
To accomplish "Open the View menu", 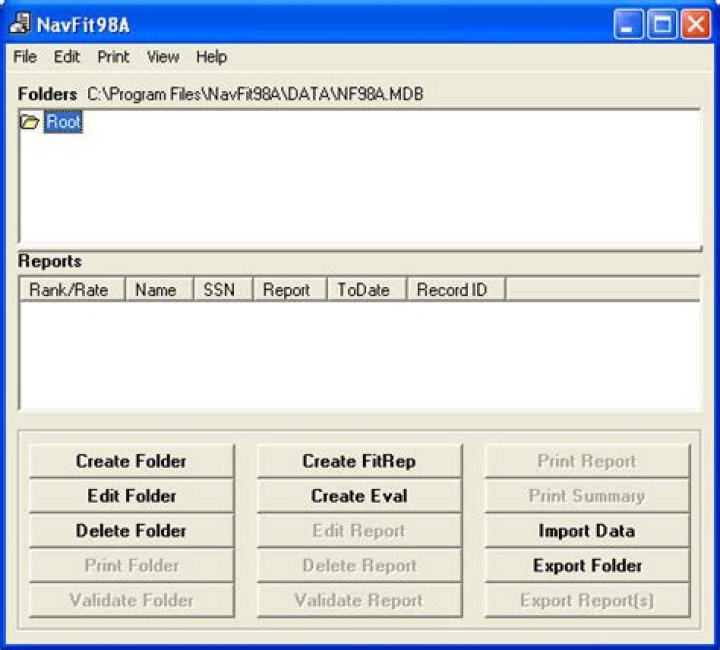I will click(163, 57).
